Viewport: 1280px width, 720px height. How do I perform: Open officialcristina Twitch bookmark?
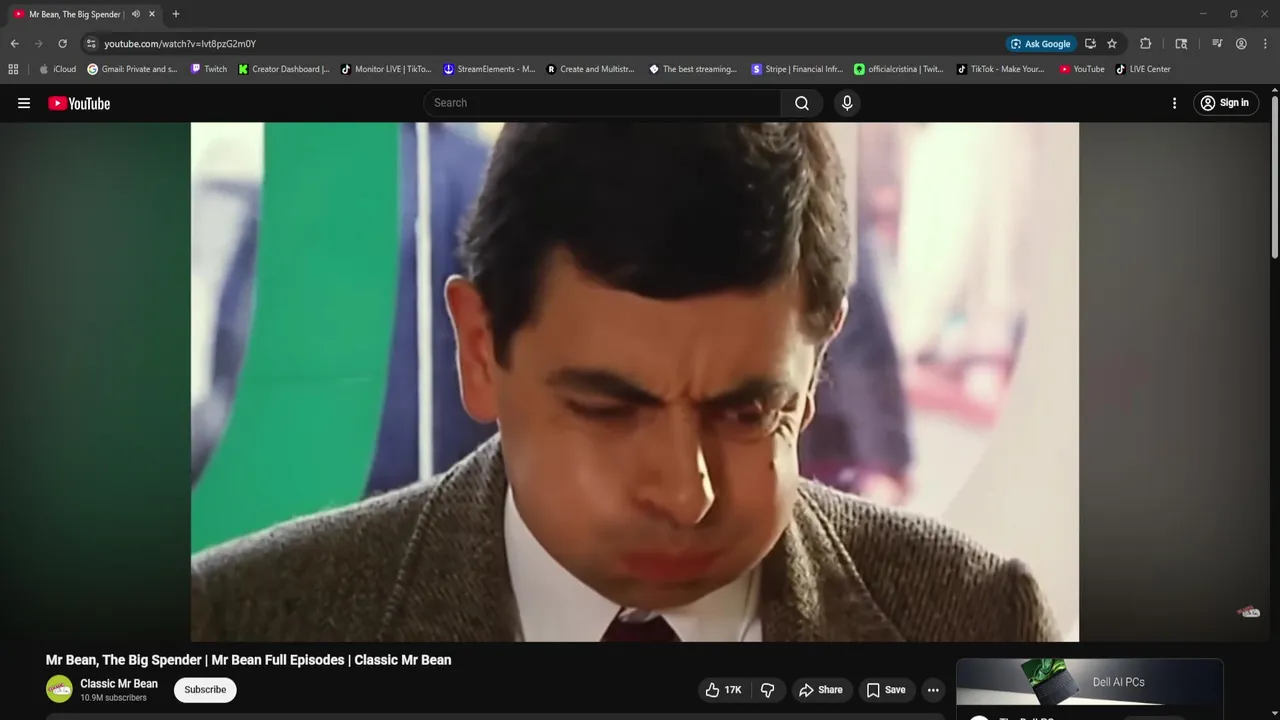point(899,69)
